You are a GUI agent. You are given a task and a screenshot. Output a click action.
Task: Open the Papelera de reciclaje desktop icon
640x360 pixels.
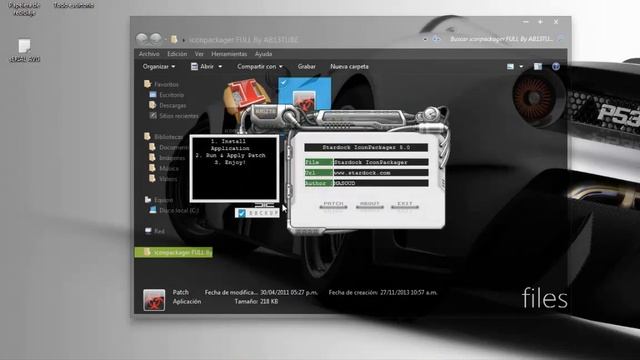(24, 9)
